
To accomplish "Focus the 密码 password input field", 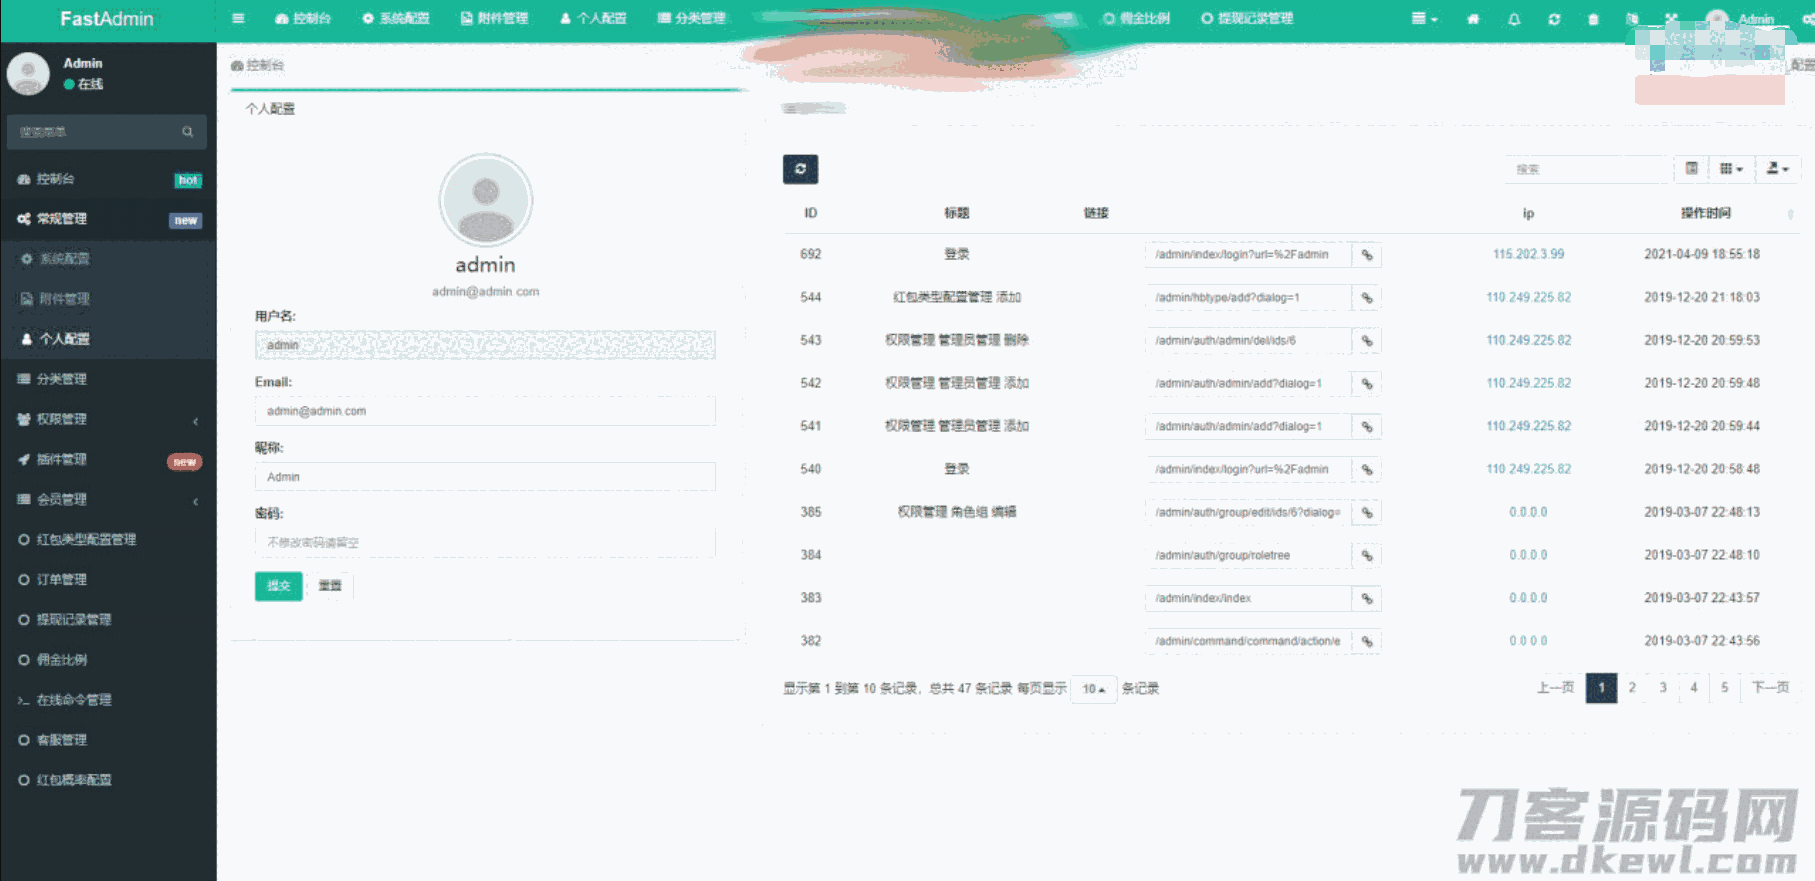I will pos(485,542).
